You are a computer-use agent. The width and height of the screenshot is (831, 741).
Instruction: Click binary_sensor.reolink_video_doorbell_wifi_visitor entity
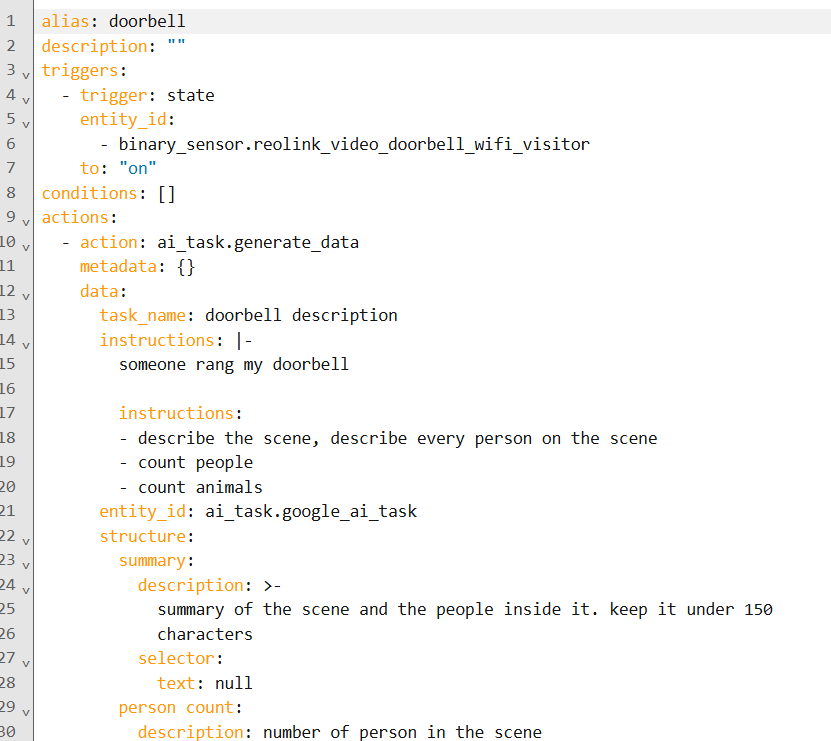click(354, 144)
